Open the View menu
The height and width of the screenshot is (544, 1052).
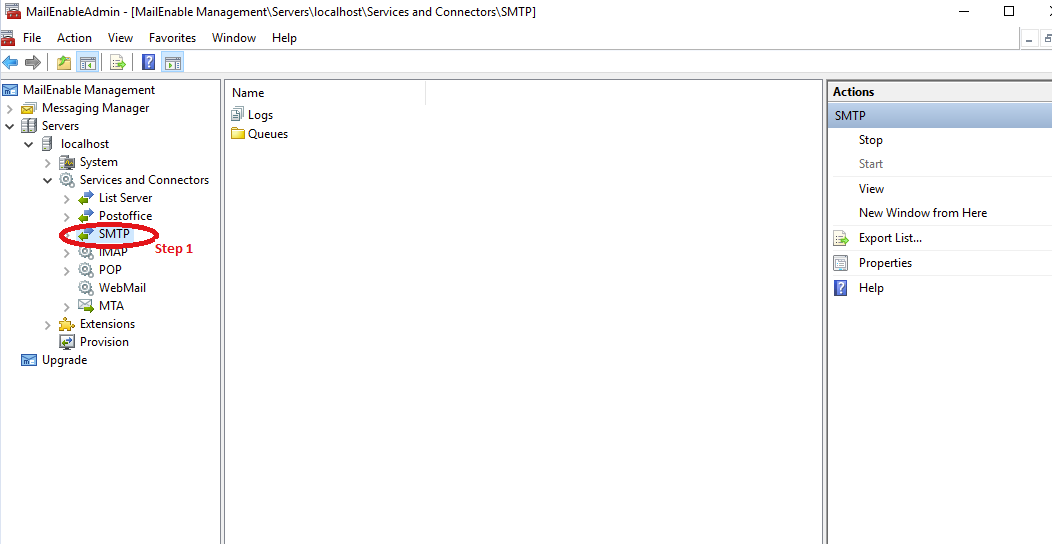[121, 38]
